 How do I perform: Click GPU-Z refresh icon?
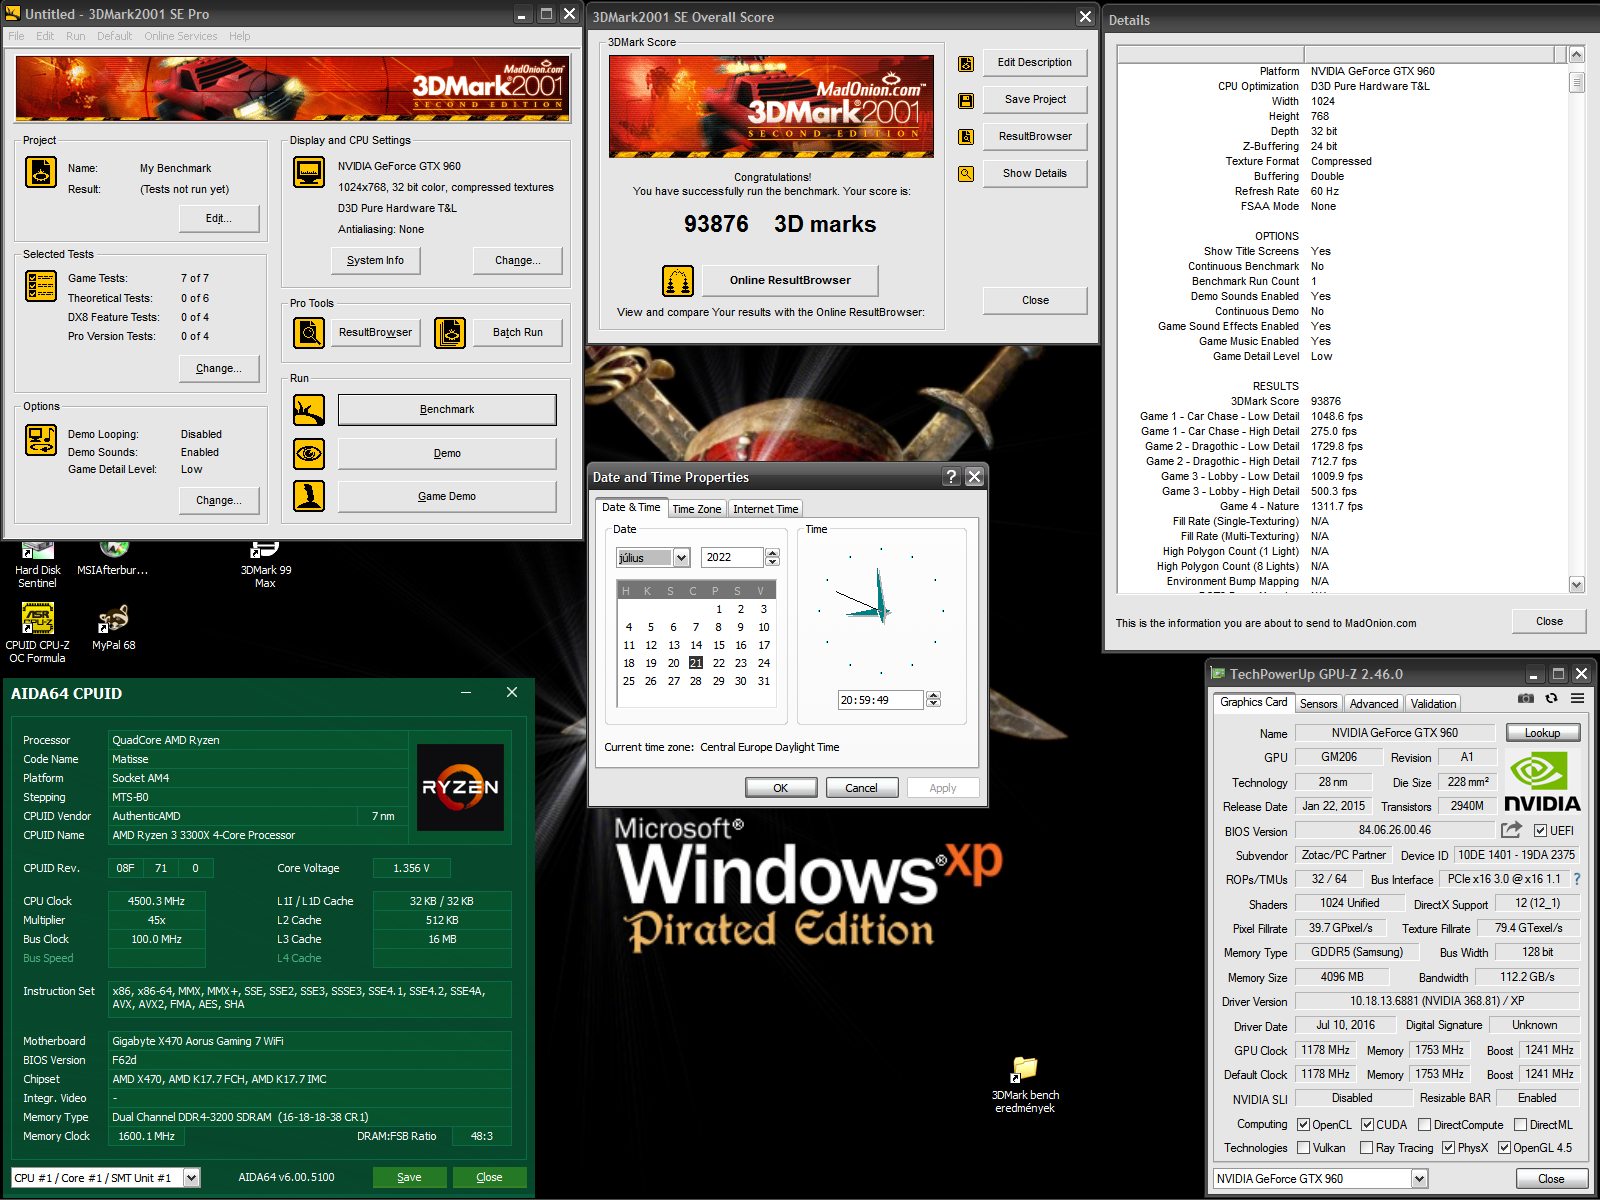pyautogui.click(x=1551, y=698)
